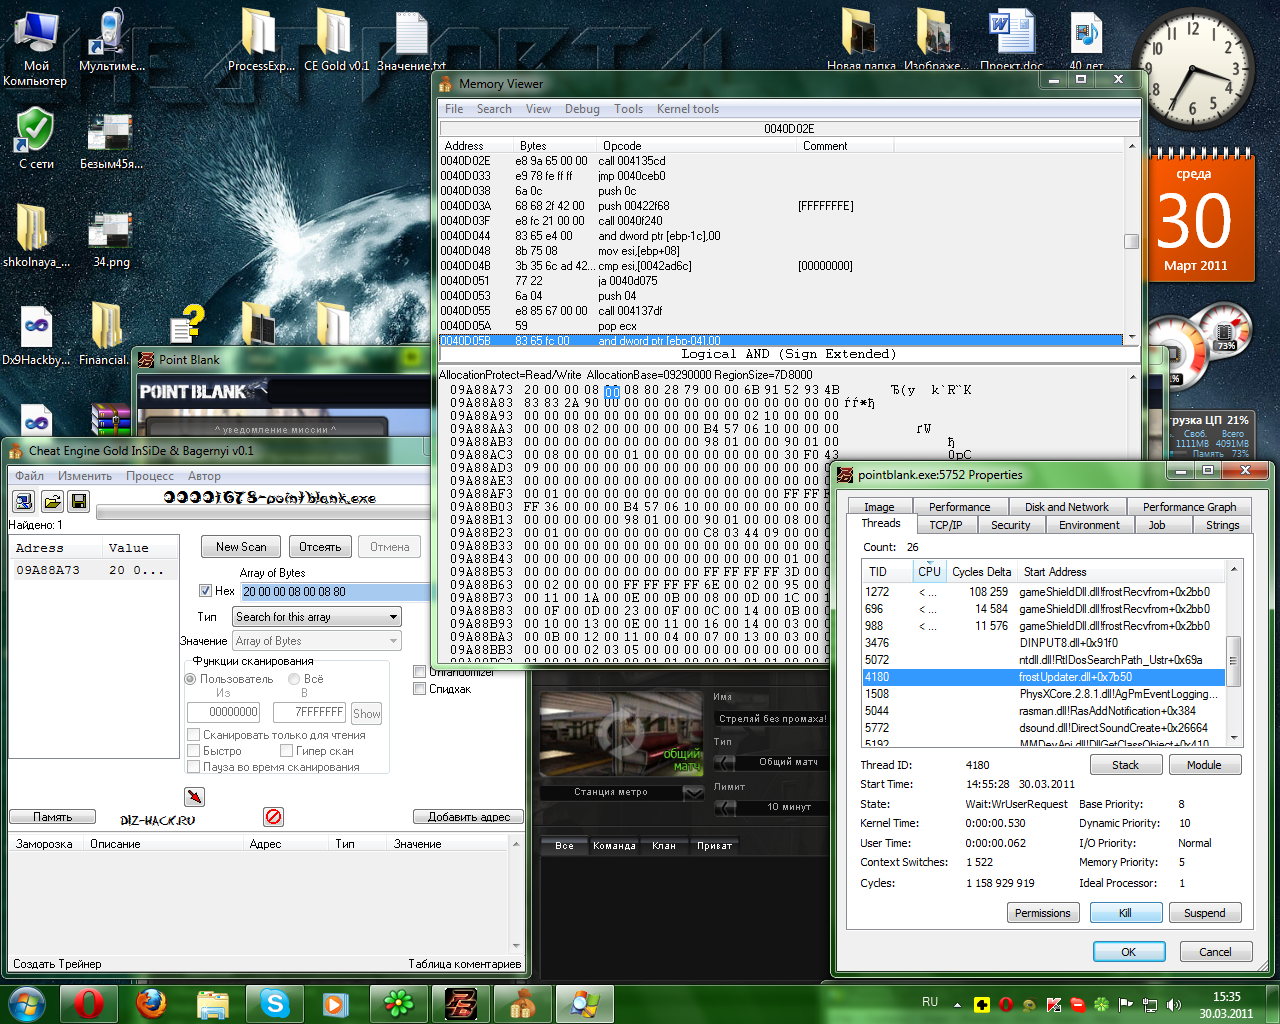Enable the Unrandomizer checkbox
Viewport: 1280px width, 1024px height.
coord(419,672)
